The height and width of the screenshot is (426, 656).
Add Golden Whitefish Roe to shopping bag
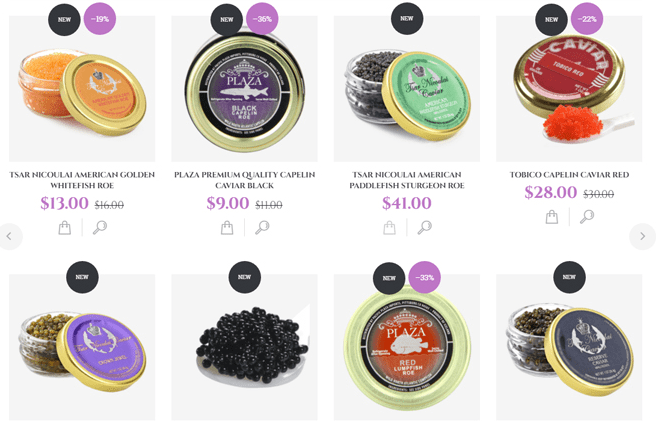click(x=64, y=228)
